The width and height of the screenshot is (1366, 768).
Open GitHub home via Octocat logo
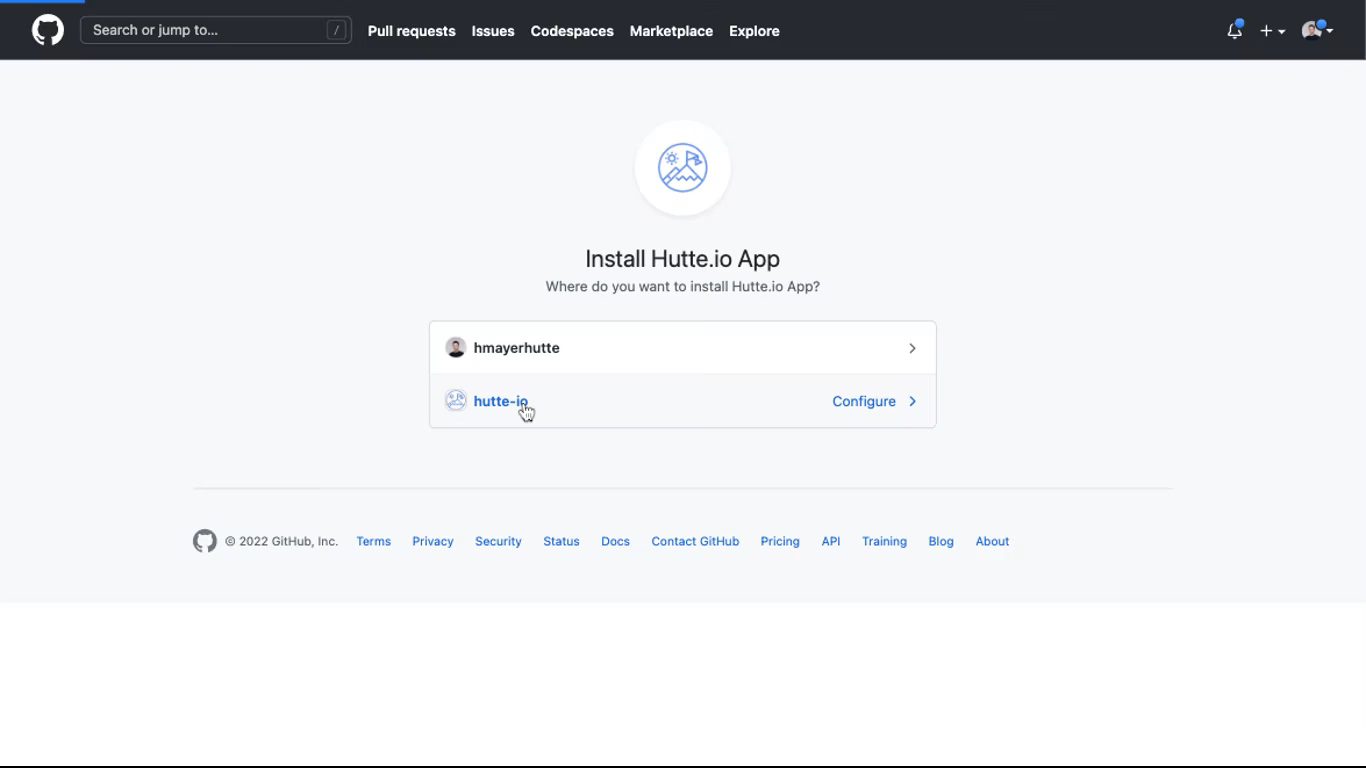coord(48,30)
